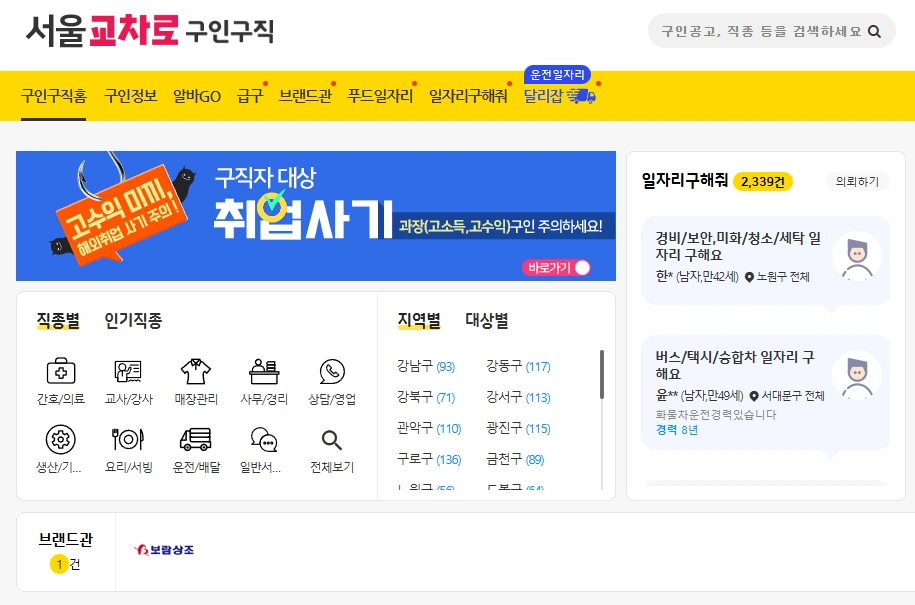Click the 달리잡 delivery truck icon
The width and height of the screenshot is (915, 605).
(581, 96)
